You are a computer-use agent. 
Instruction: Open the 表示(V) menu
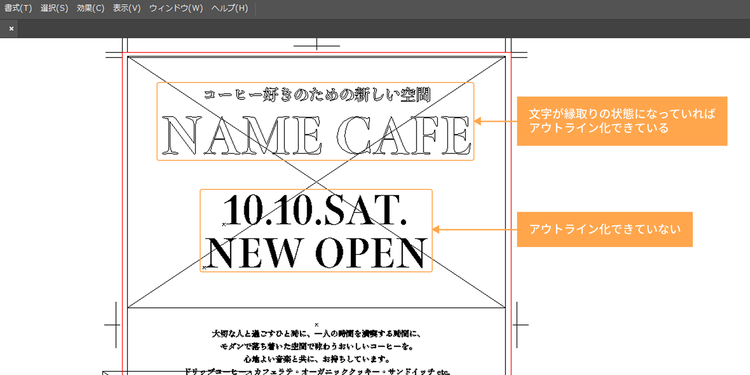(x=127, y=9)
